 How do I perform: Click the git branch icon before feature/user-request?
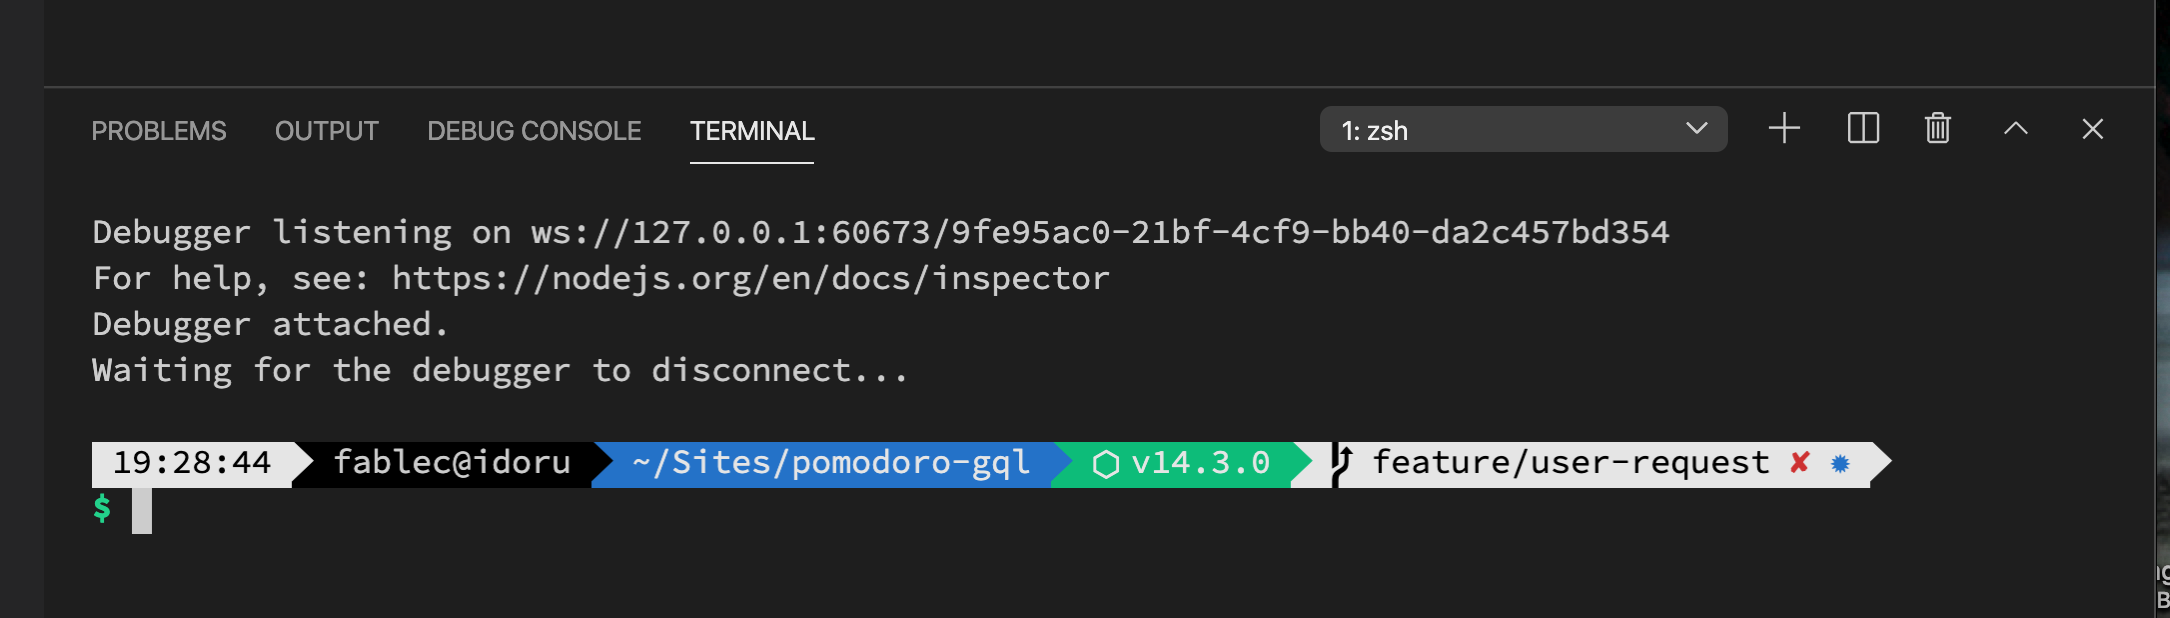1340,462
